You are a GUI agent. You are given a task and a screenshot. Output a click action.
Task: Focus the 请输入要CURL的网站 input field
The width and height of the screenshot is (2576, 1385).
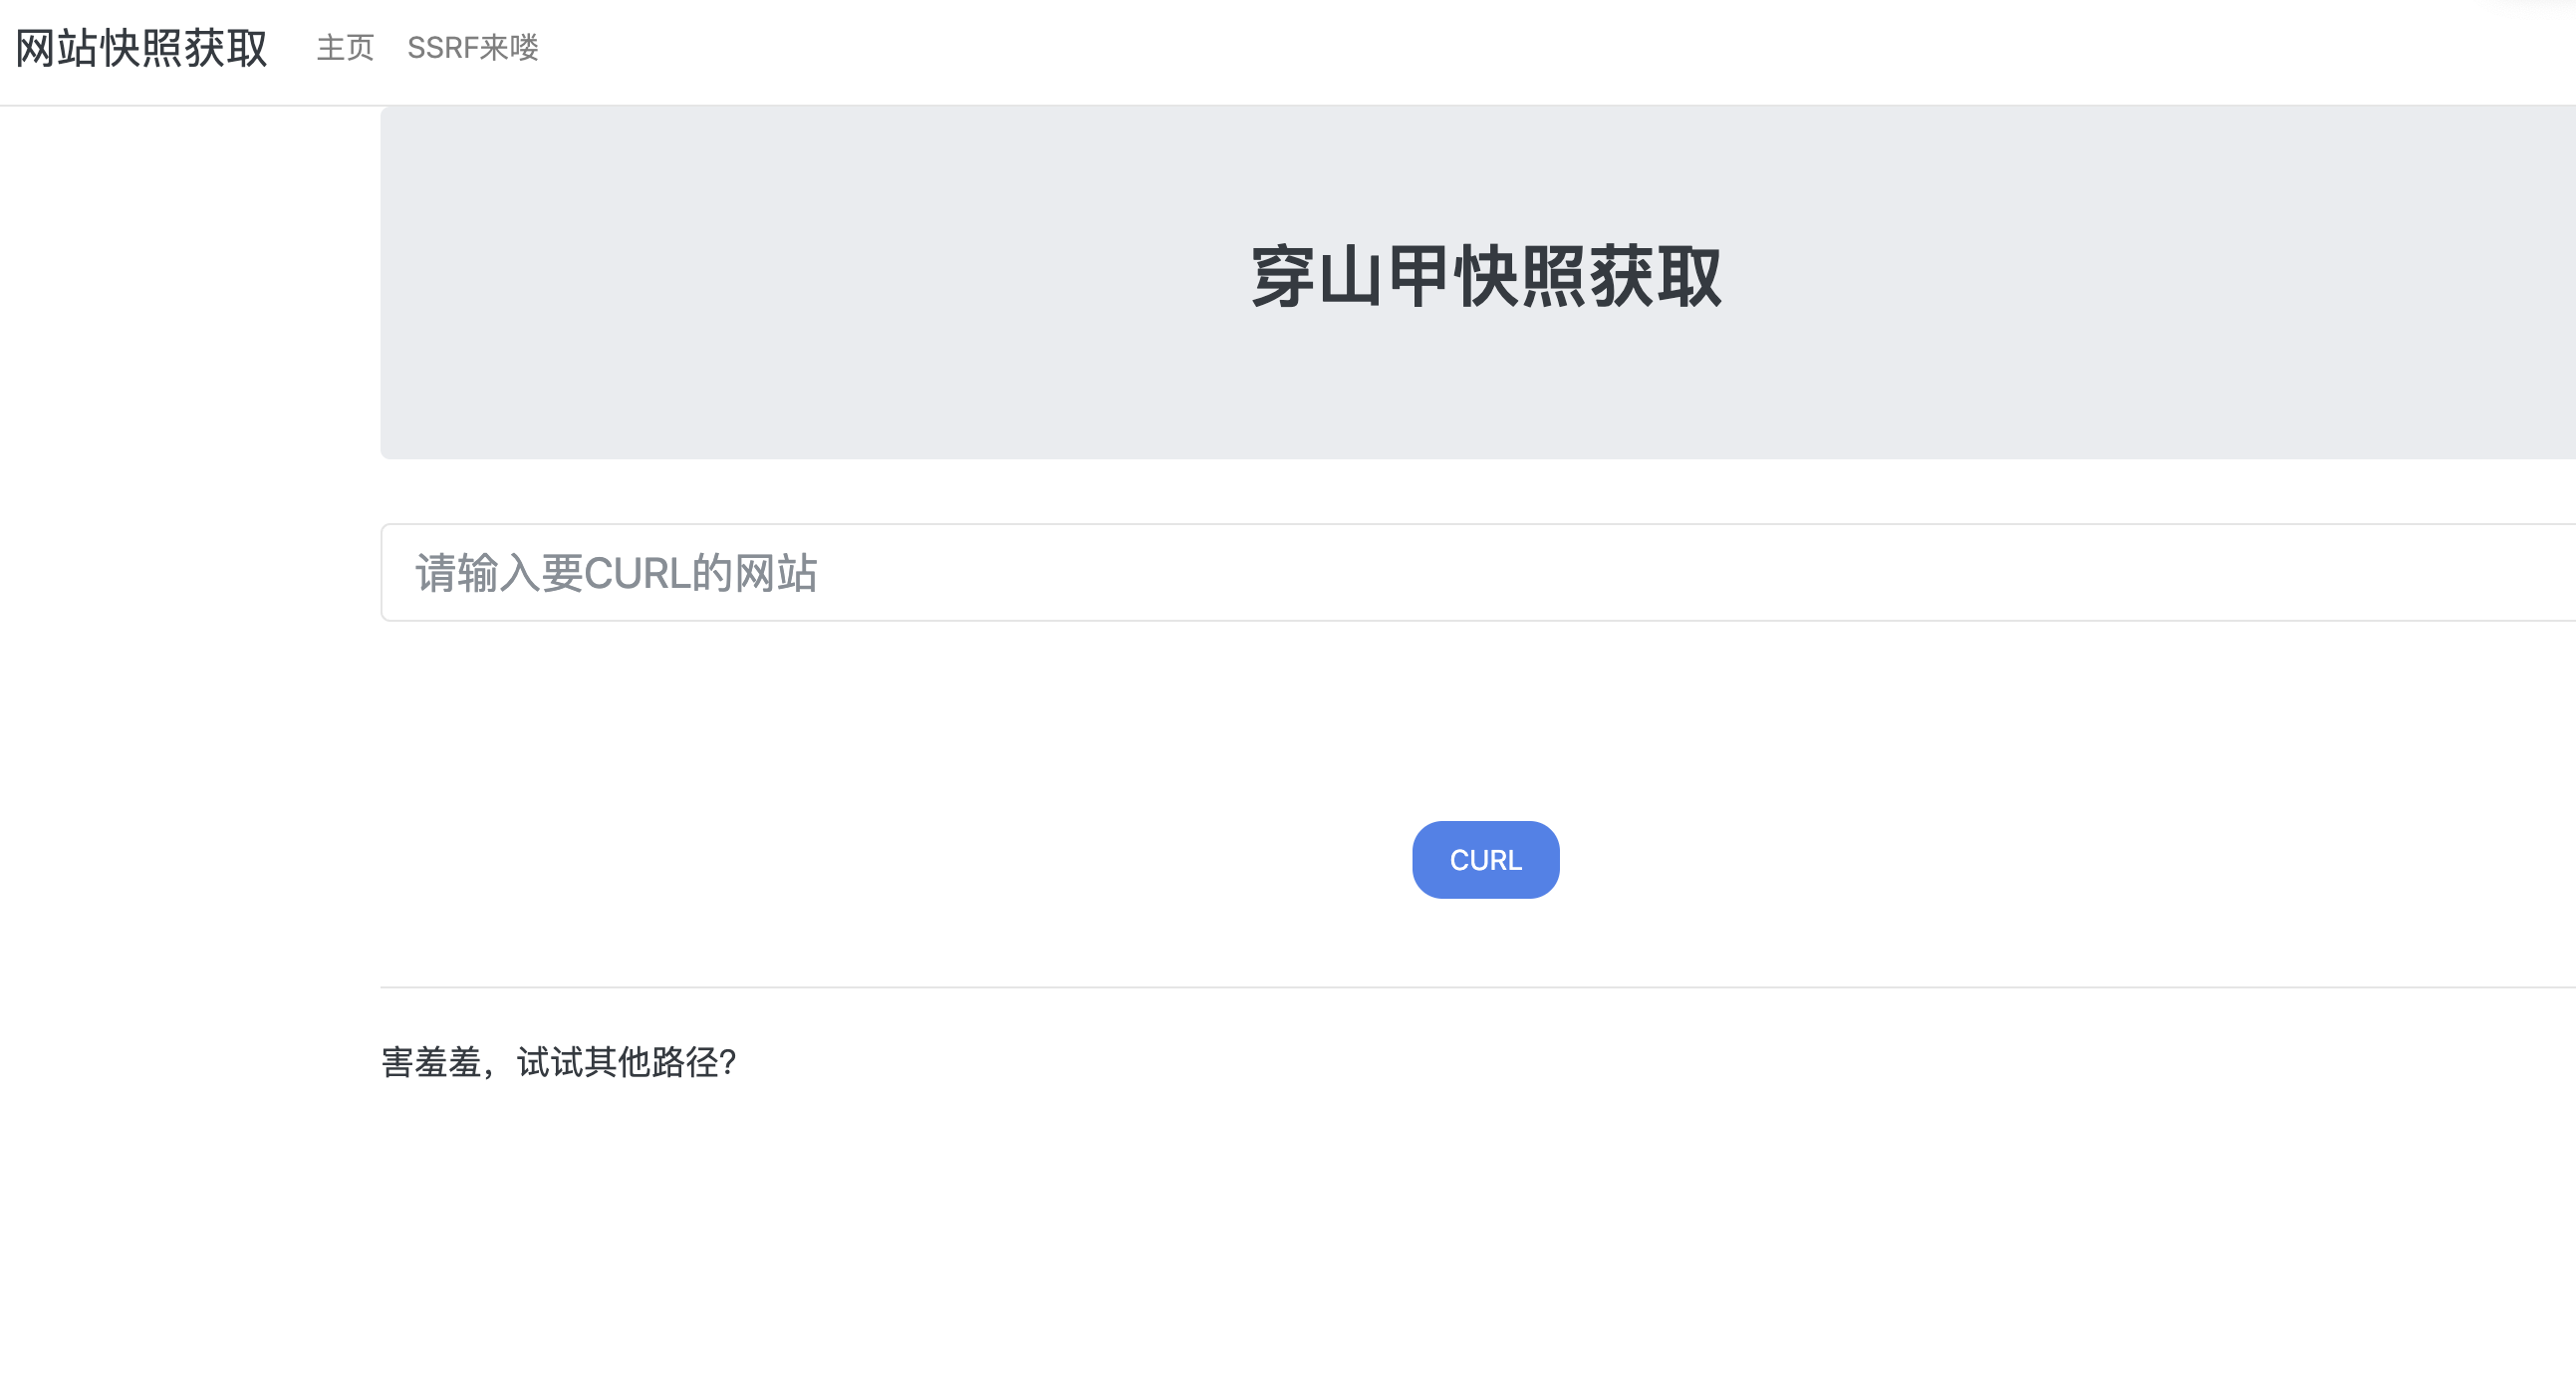click(1478, 572)
